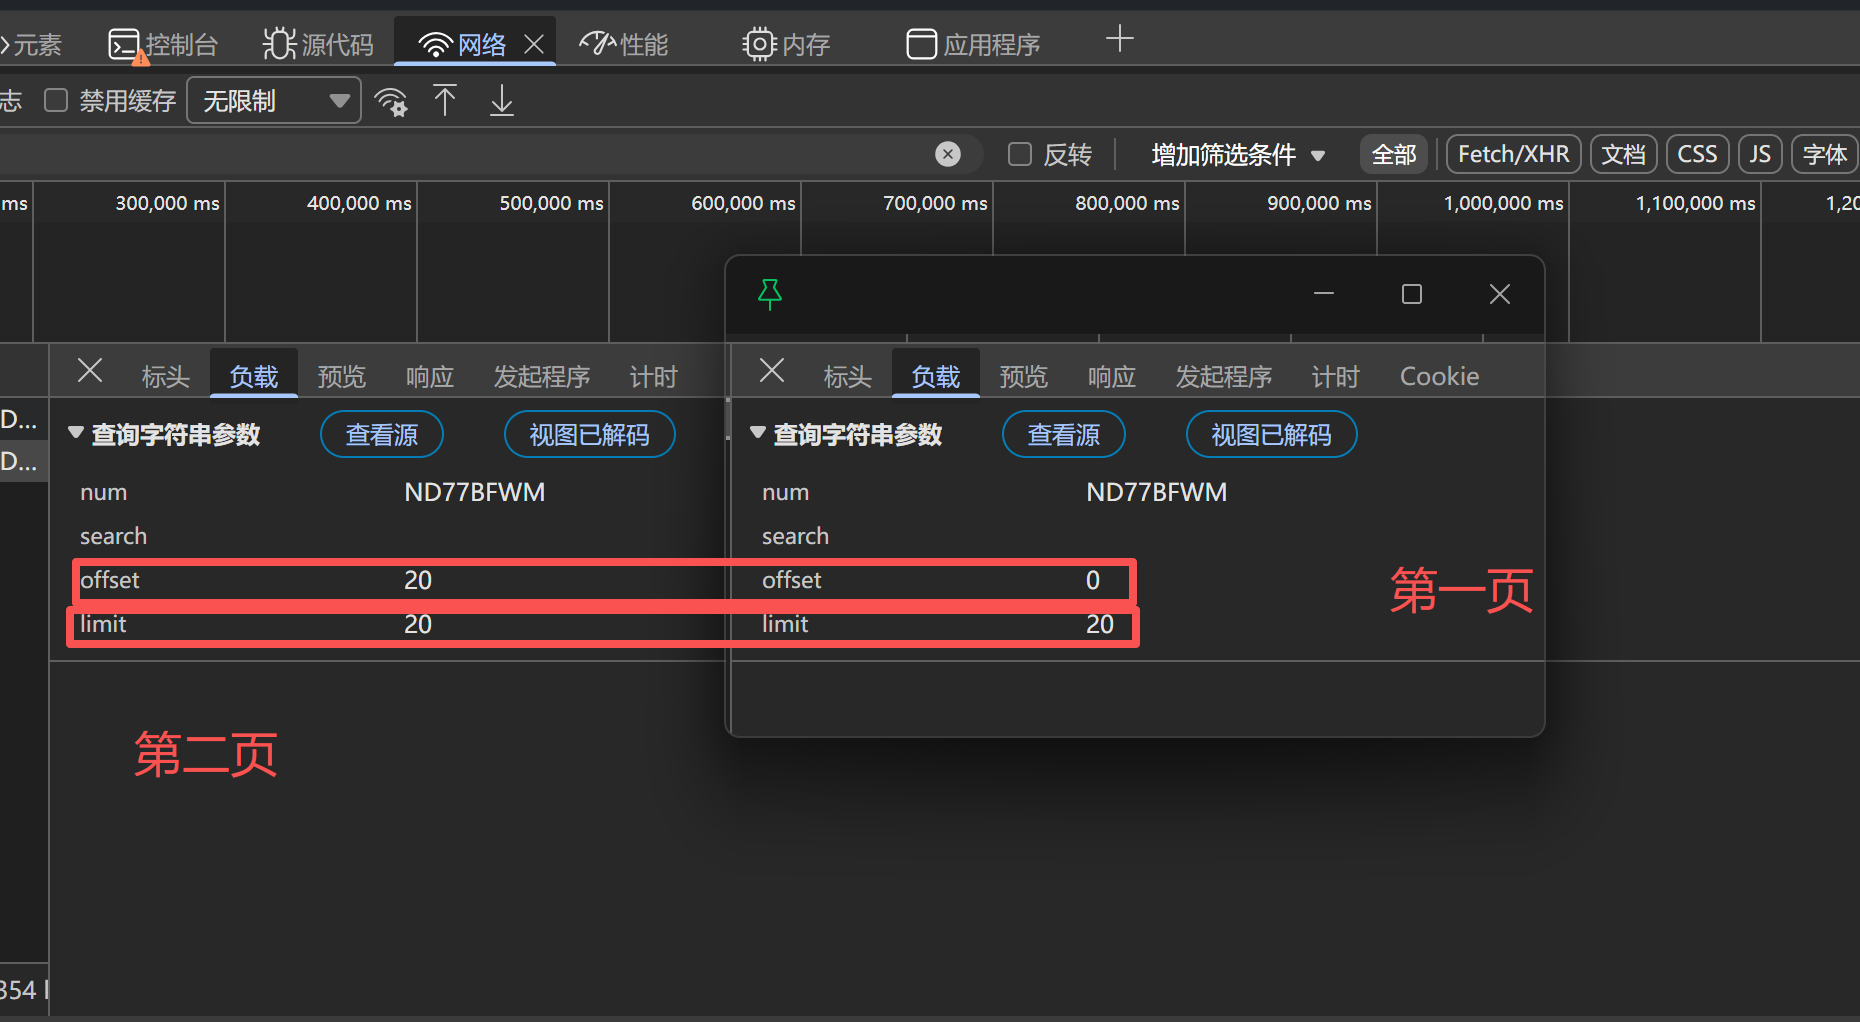Viewport: 1860px width, 1022px height.
Task: Close the left request details panel
Action: (90, 371)
